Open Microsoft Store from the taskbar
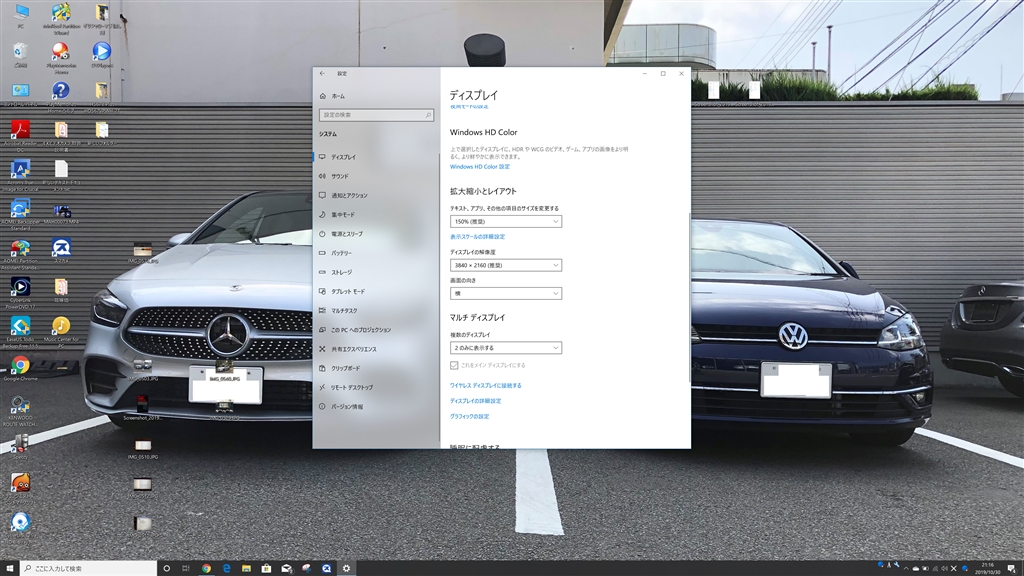This screenshot has width=1024, height=576. [x=266, y=569]
